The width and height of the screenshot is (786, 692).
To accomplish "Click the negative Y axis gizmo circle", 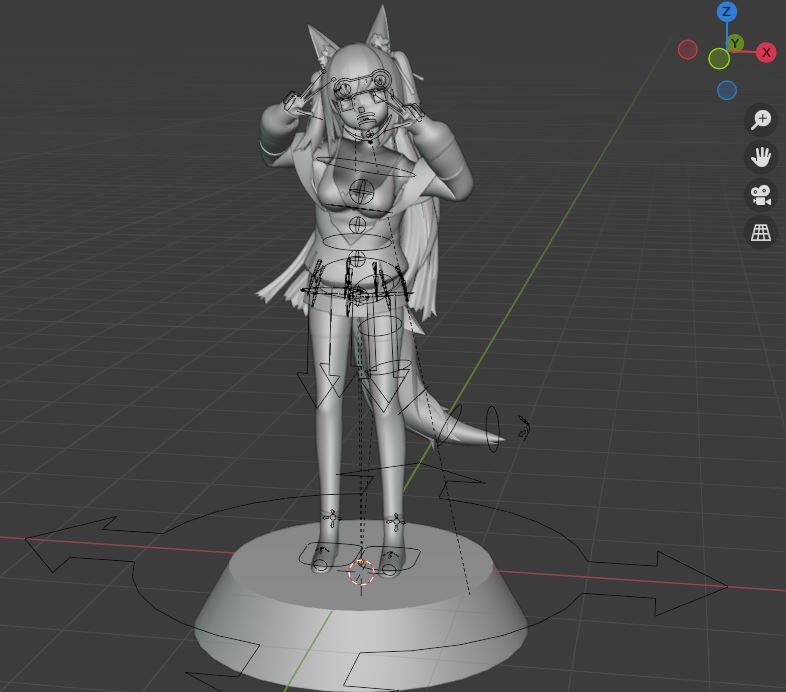I will [719, 59].
